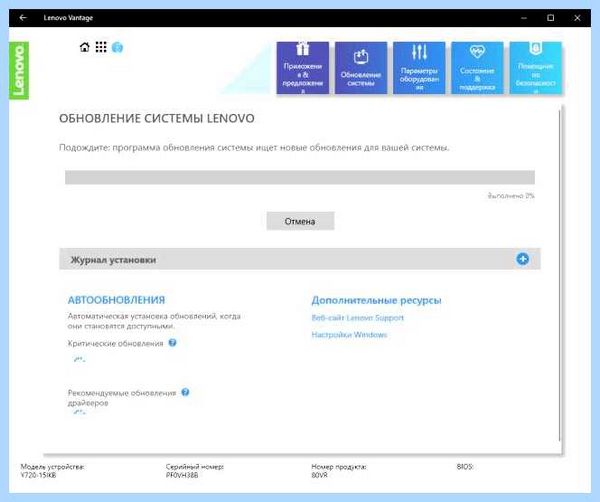Screen dimensions: 600x502
Task: Click the green Lenovo logo
Action: 19,70
